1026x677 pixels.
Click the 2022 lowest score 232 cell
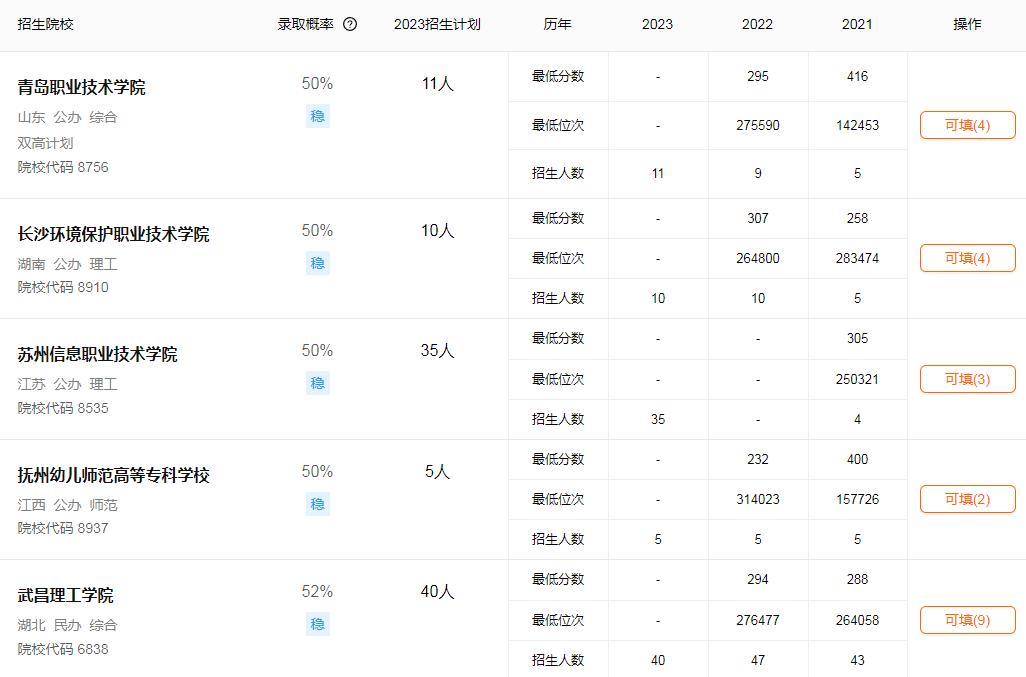[758, 459]
